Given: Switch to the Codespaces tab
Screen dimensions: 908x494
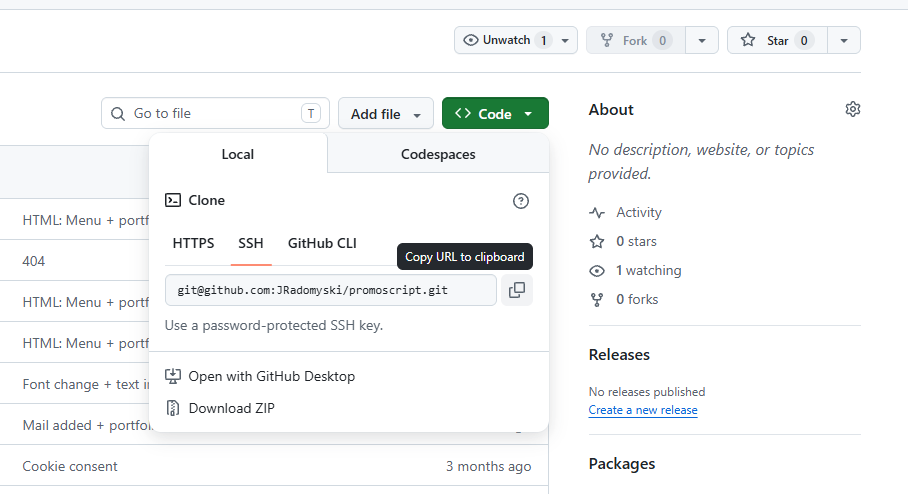Looking at the screenshot, I should pos(438,154).
